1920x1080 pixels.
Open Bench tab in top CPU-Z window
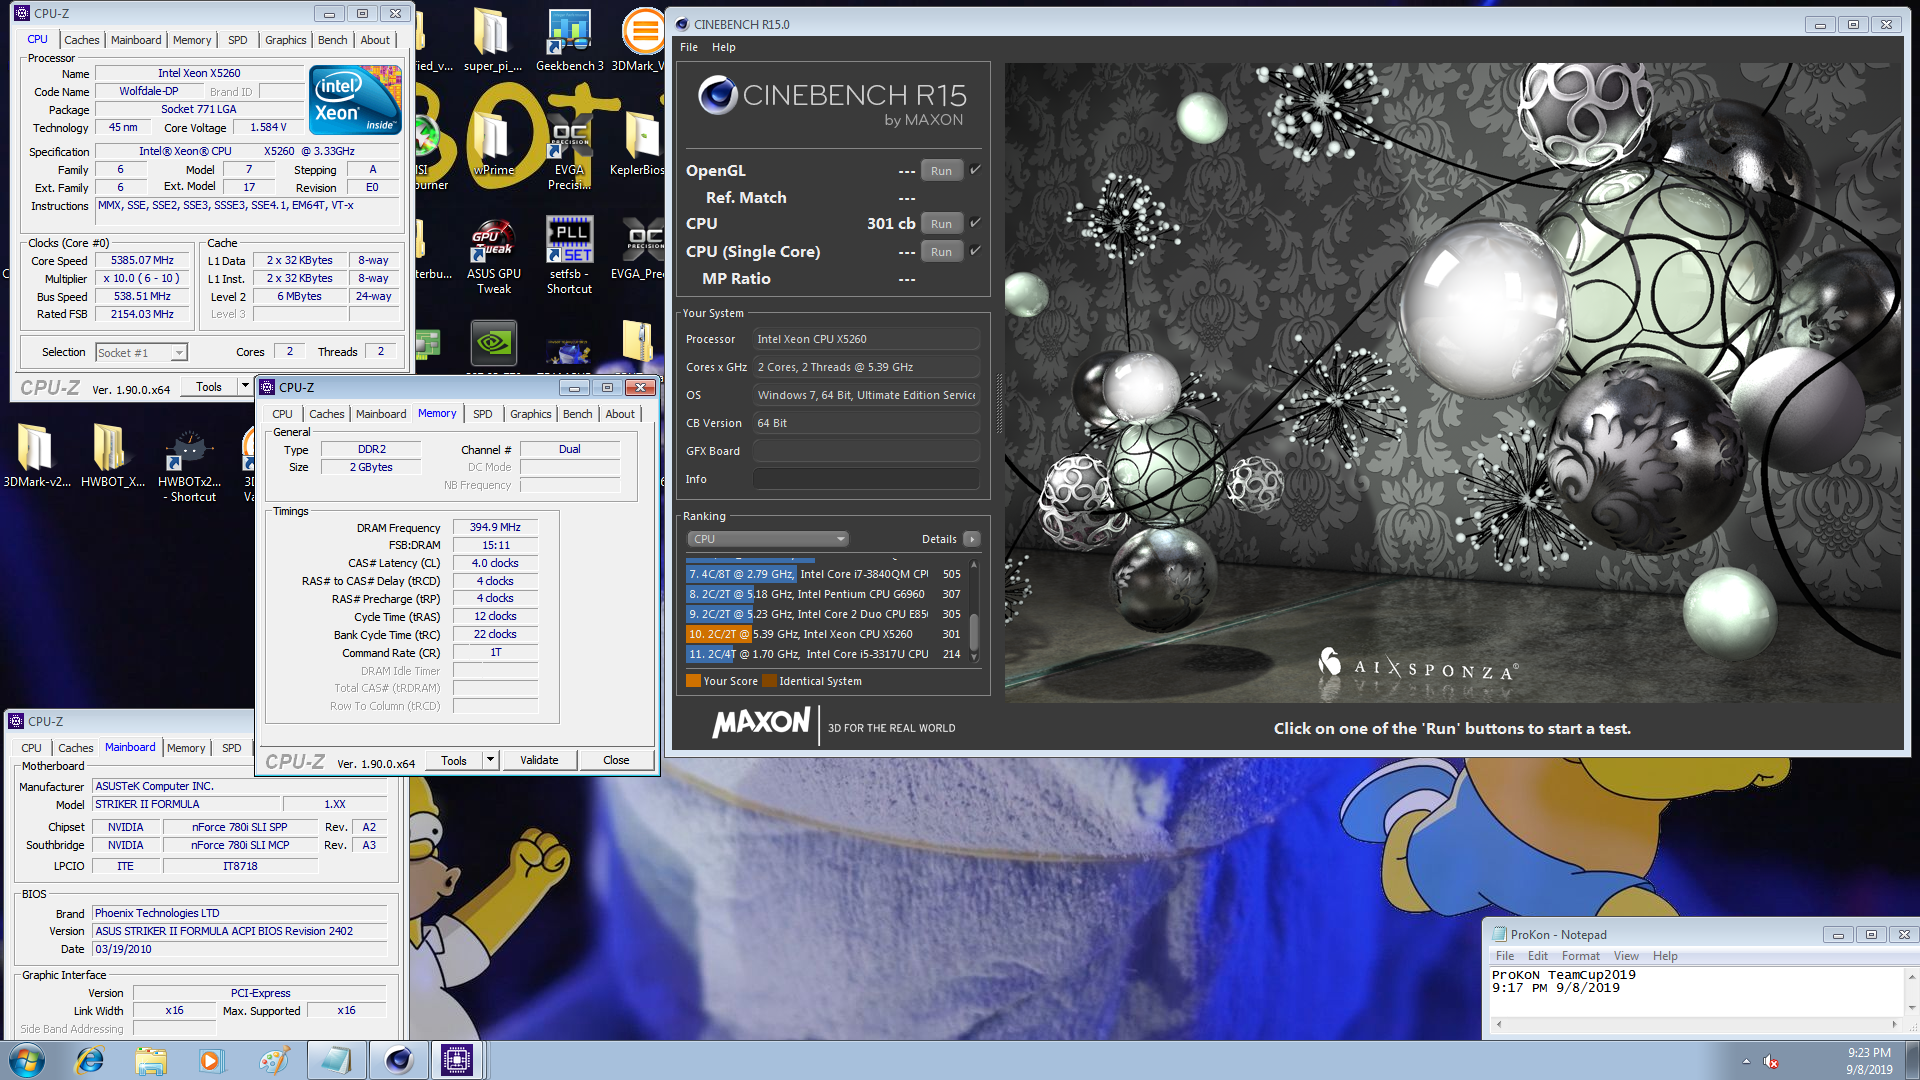click(x=333, y=40)
